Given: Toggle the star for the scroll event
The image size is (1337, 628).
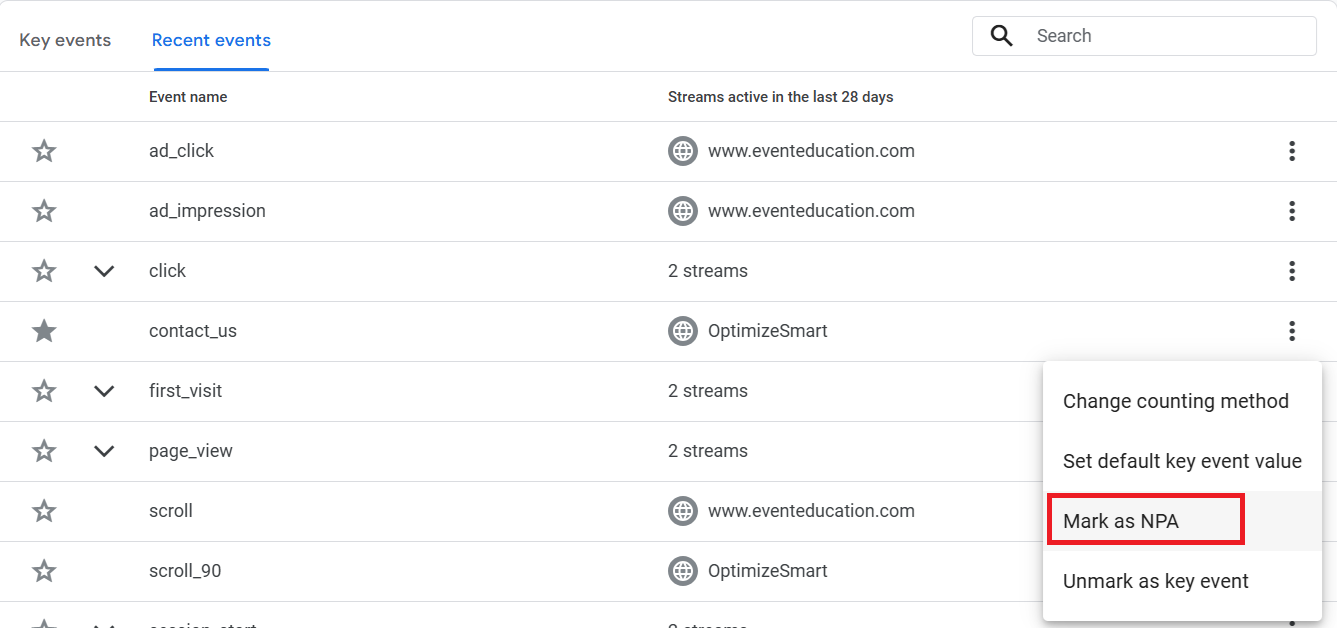Looking at the screenshot, I should click(x=44, y=511).
